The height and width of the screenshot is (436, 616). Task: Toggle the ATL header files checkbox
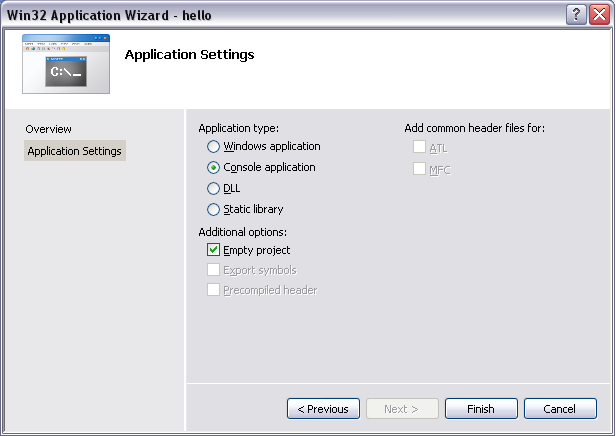[419, 148]
